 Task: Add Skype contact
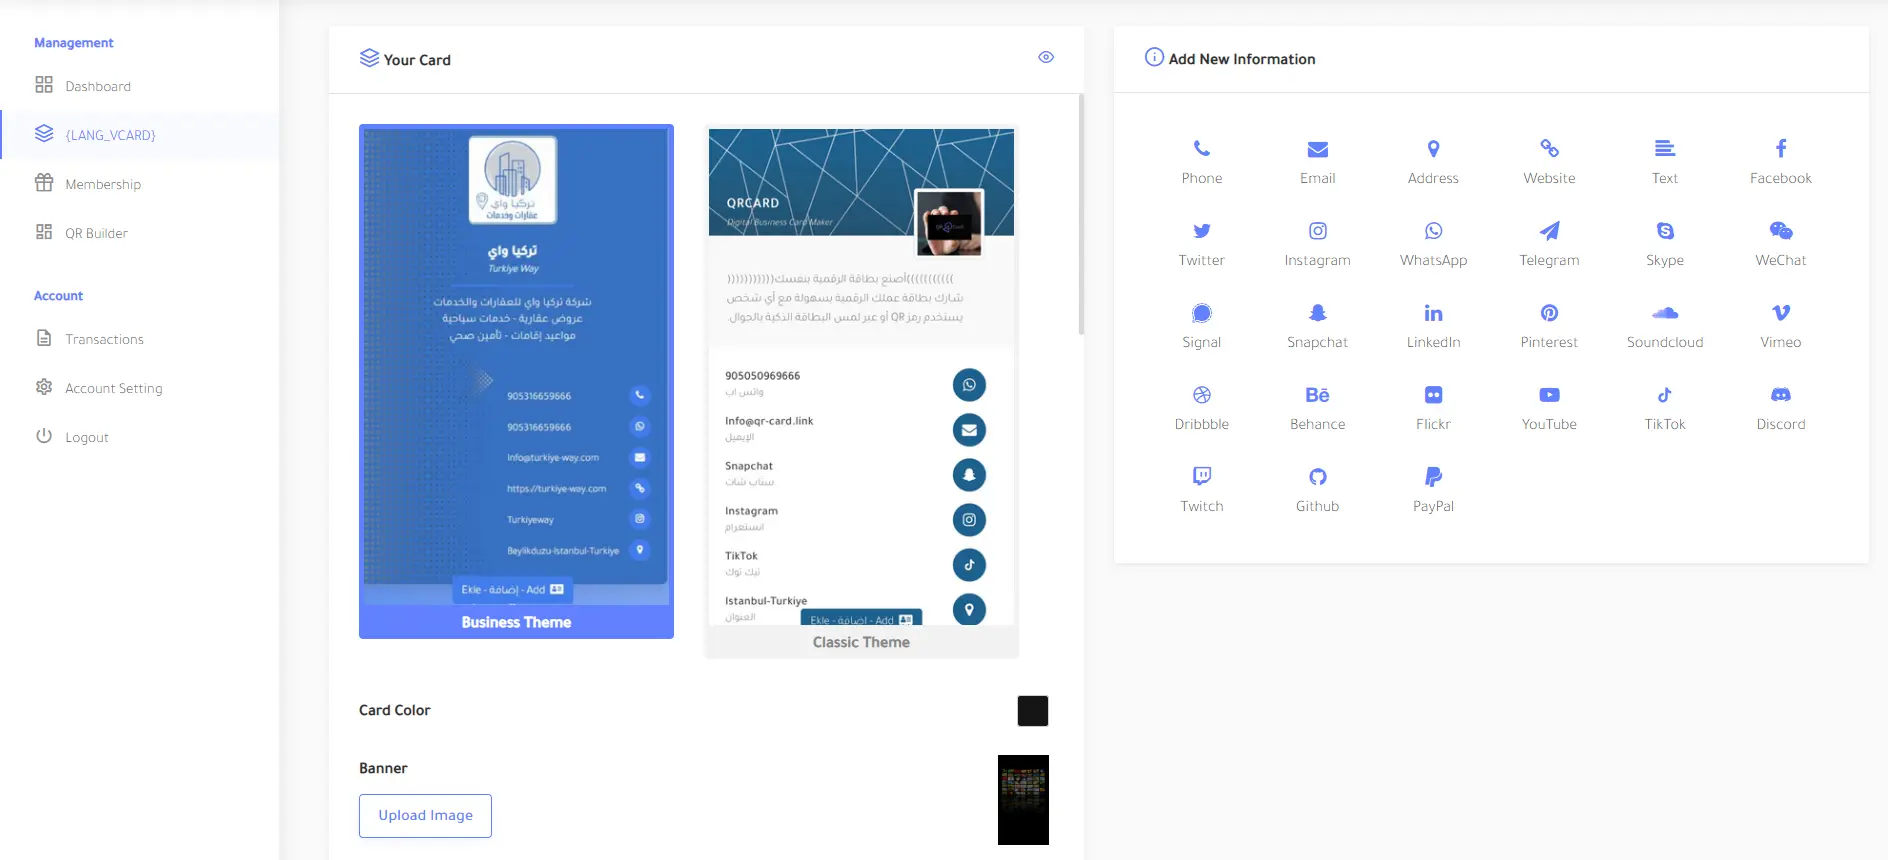[x=1665, y=244]
